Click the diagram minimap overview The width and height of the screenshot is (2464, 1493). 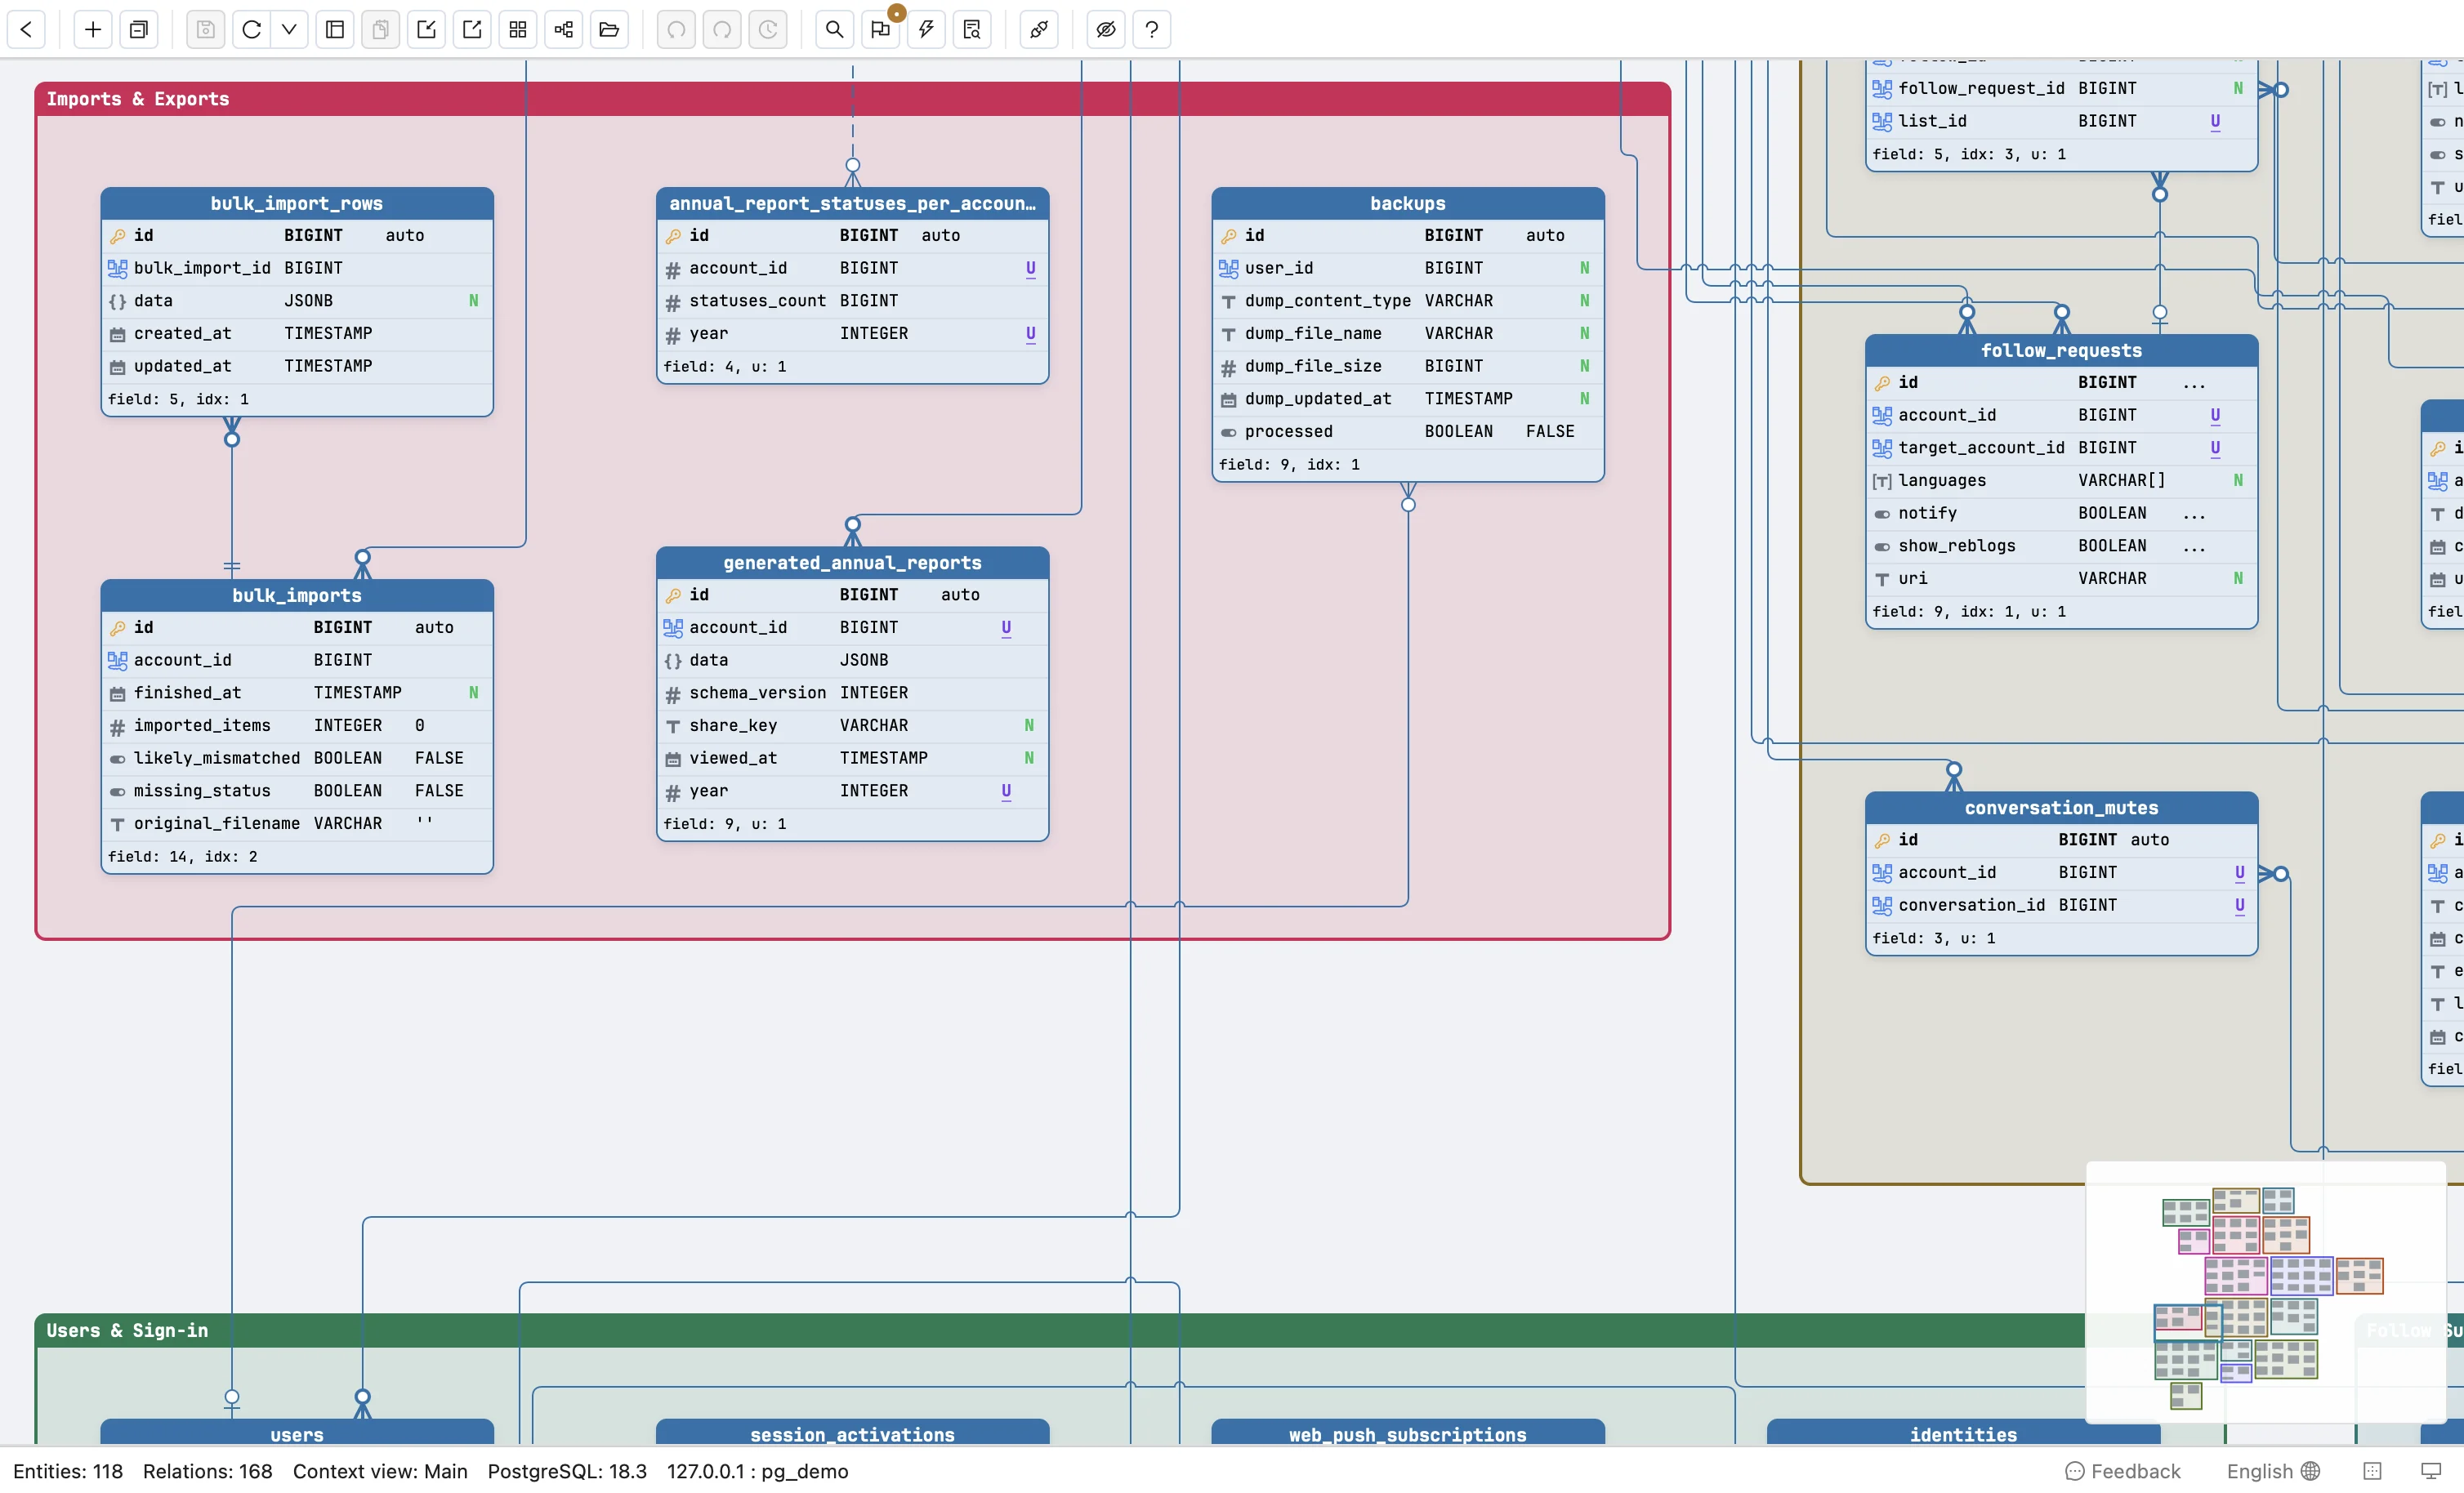(x=2265, y=1291)
